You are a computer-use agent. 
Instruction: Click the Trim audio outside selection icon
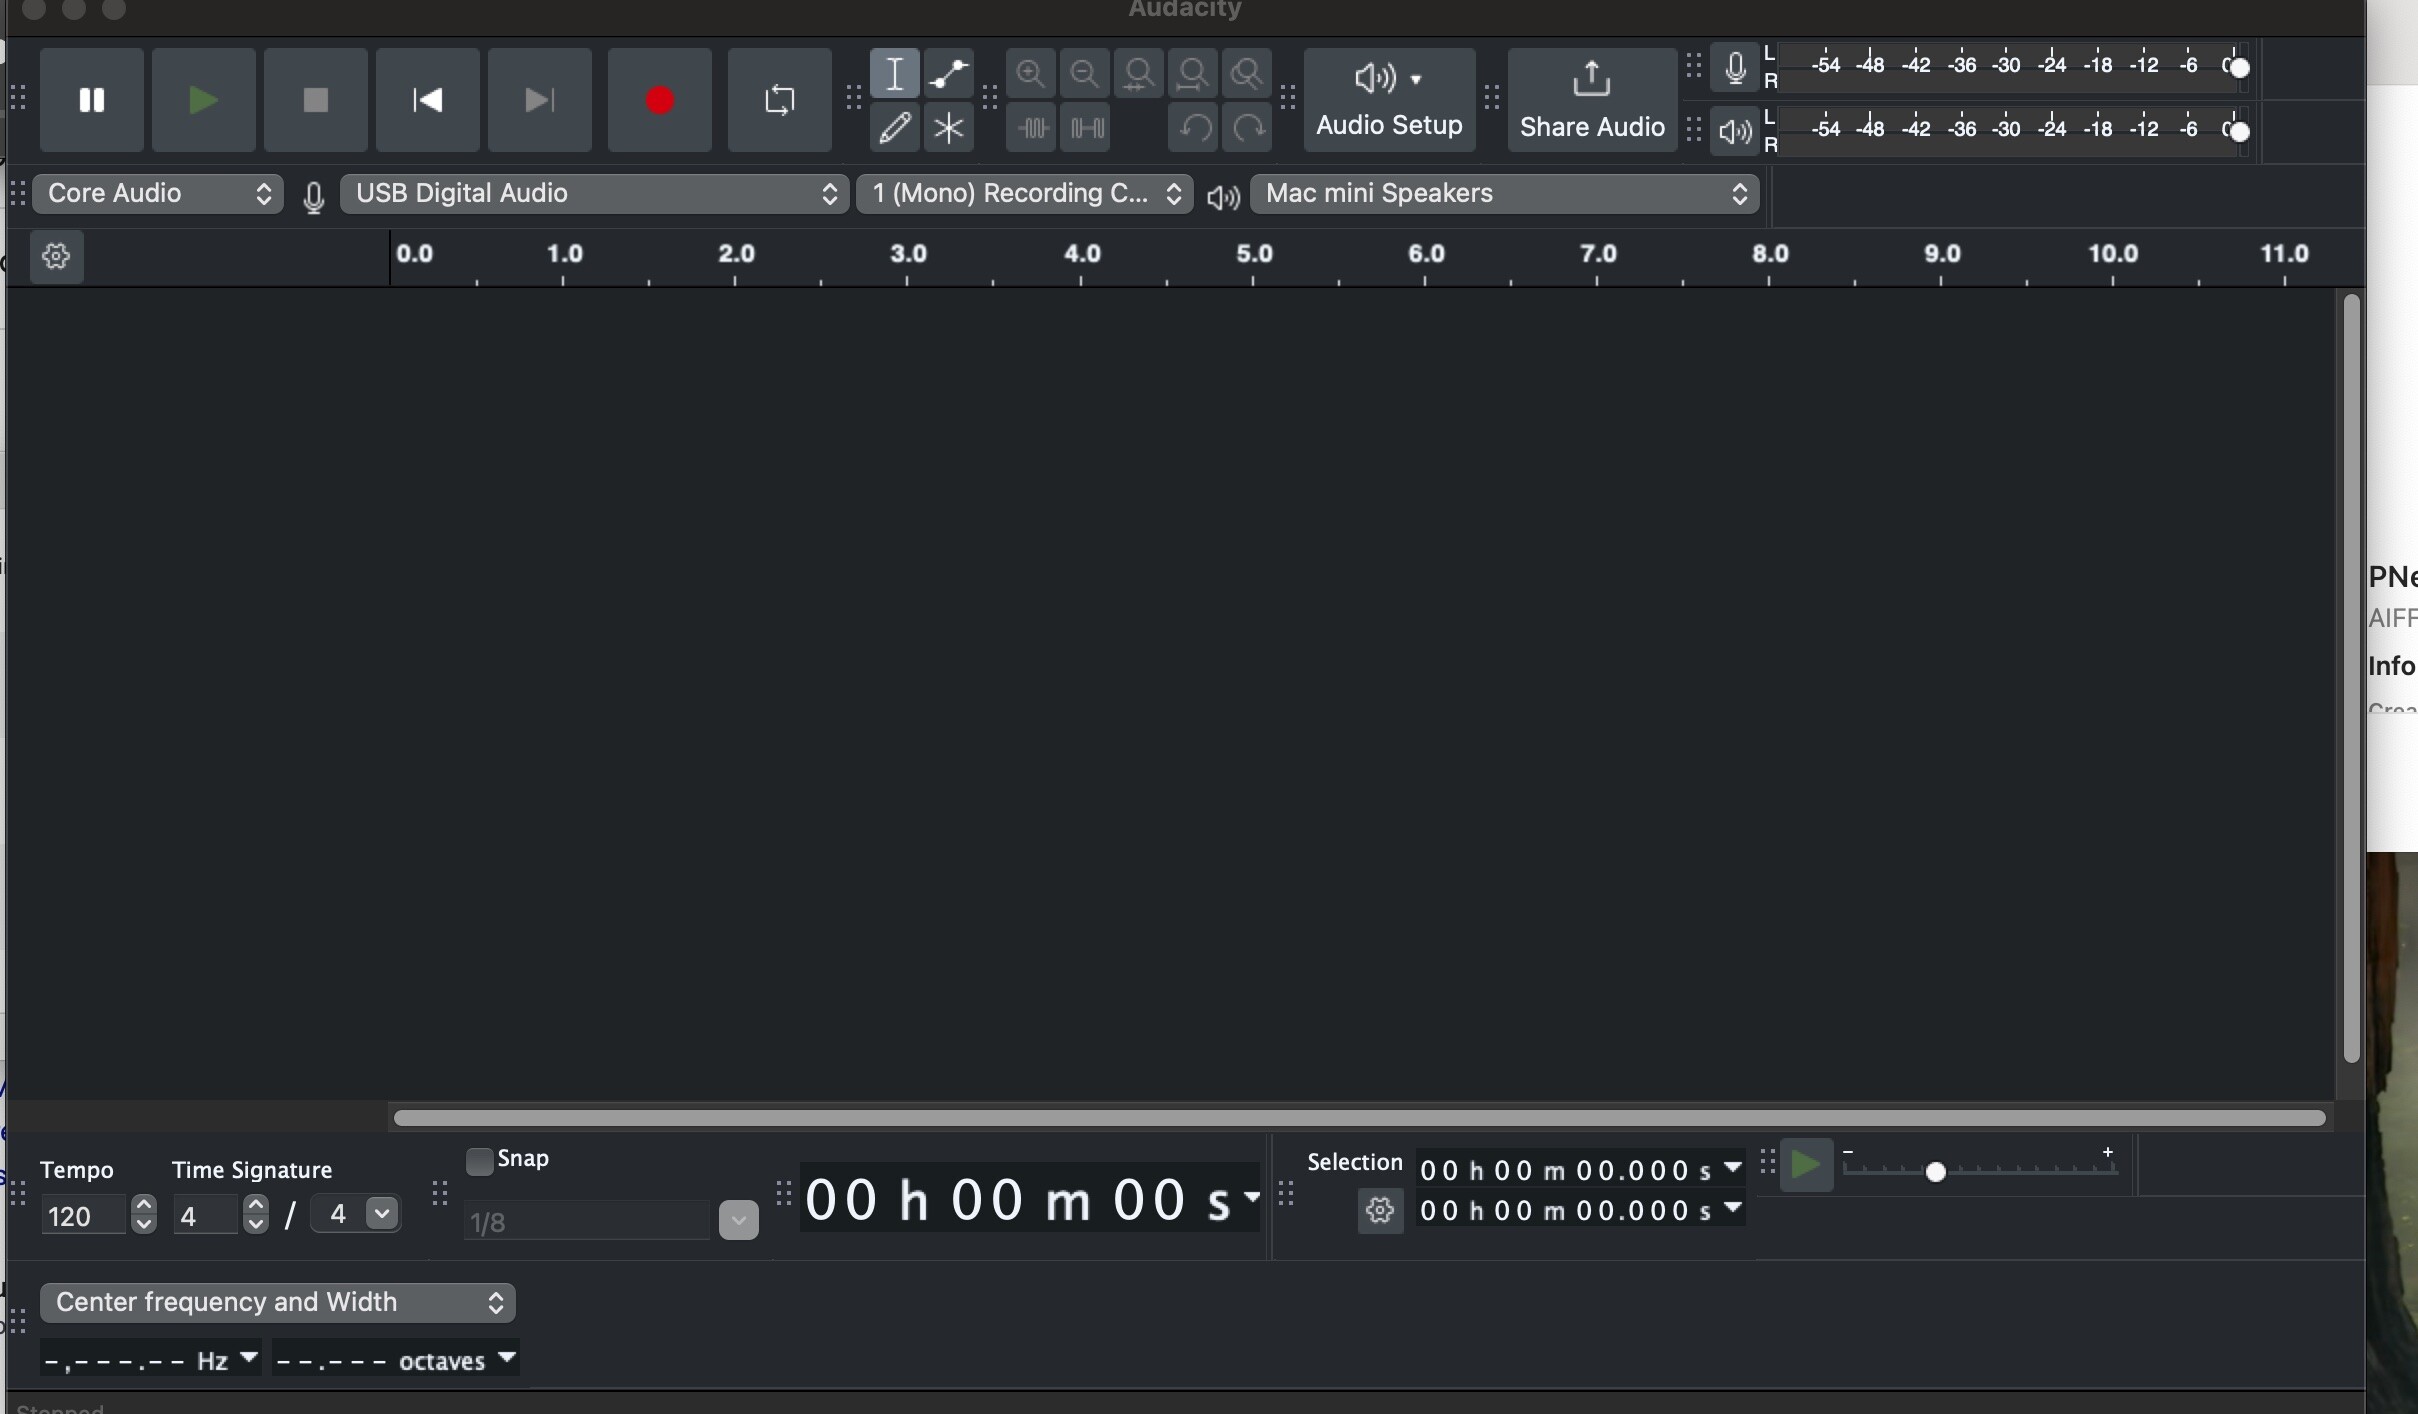coord(1033,129)
